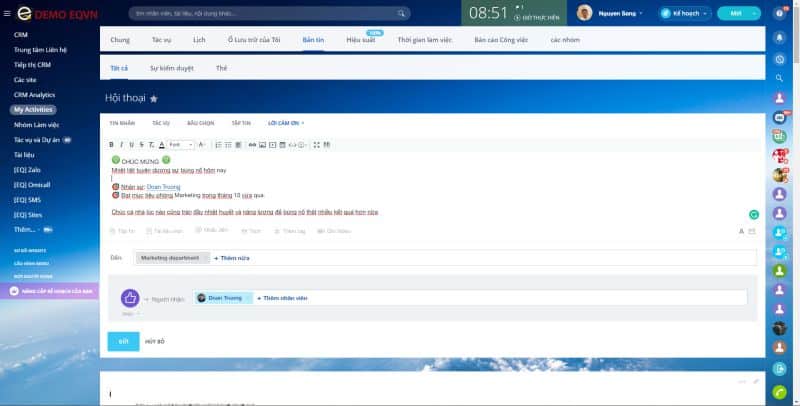Click the top search input field

coord(268,13)
